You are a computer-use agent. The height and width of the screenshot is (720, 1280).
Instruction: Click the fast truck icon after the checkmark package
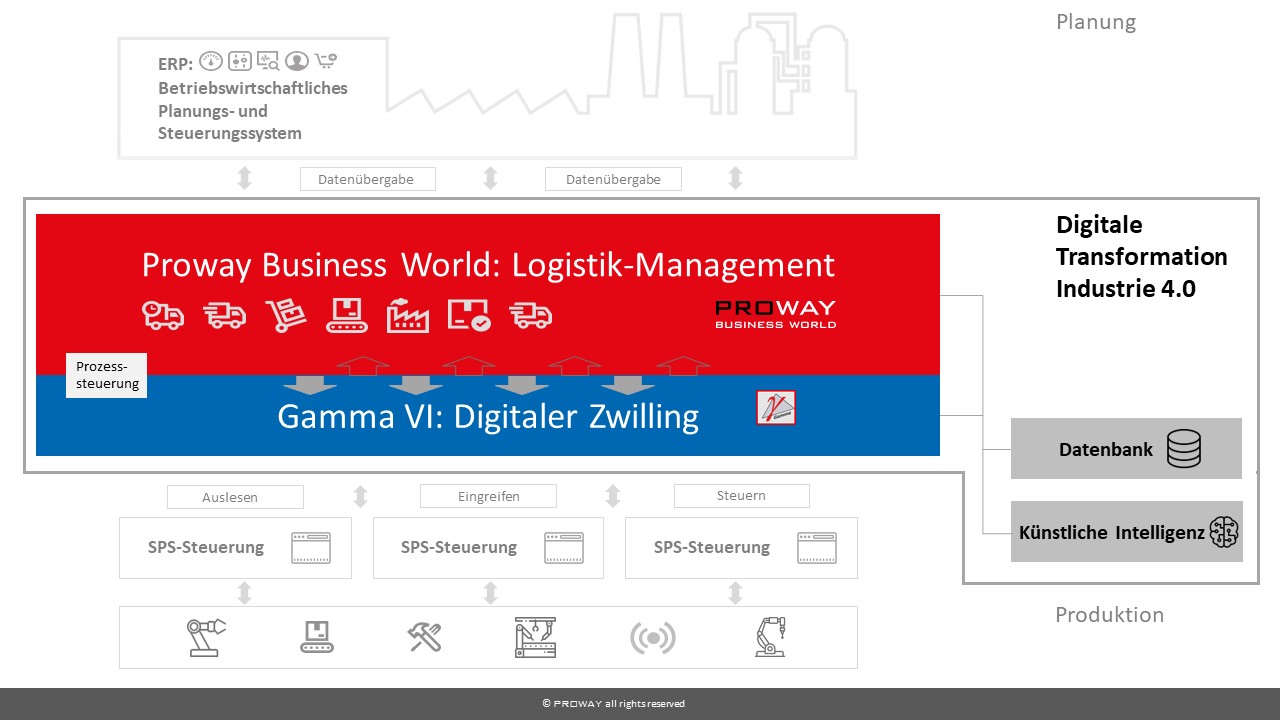[531, 315]
